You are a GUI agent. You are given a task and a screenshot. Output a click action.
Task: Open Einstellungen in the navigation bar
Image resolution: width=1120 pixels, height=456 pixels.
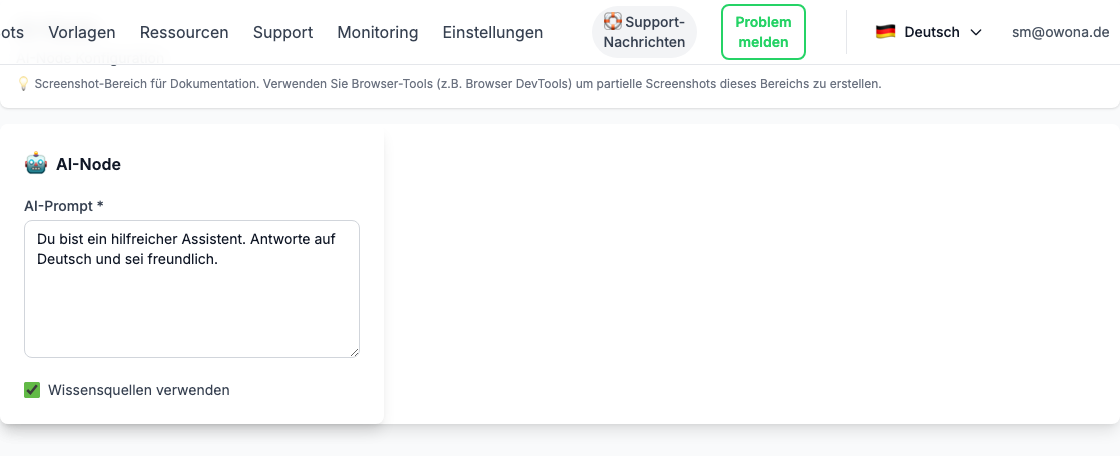point(493,32)
